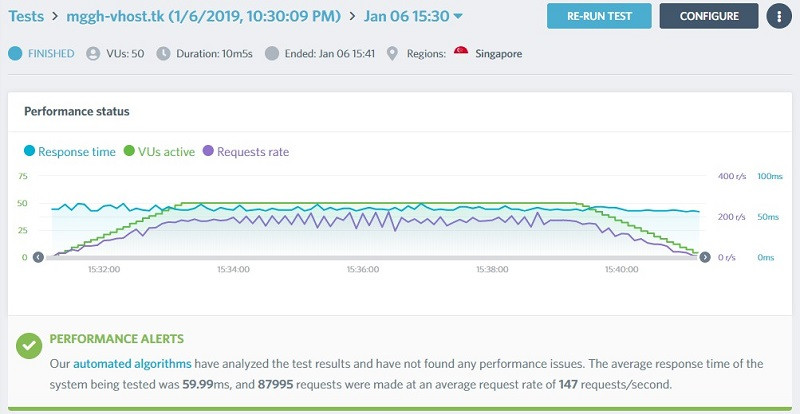This screenshot has height=414, width=800.
Task: Click the 15:34:00 time axis label
Action: (233, 270)
